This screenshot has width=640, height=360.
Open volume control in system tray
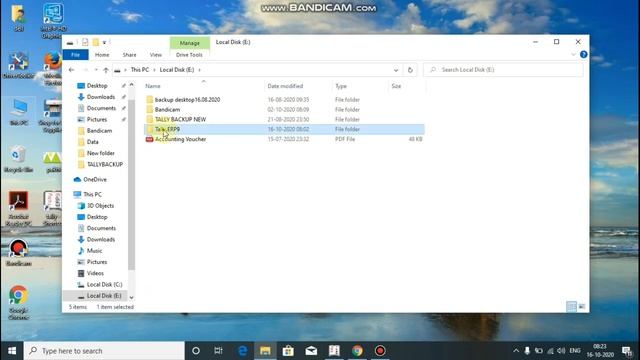pos(562,351)
